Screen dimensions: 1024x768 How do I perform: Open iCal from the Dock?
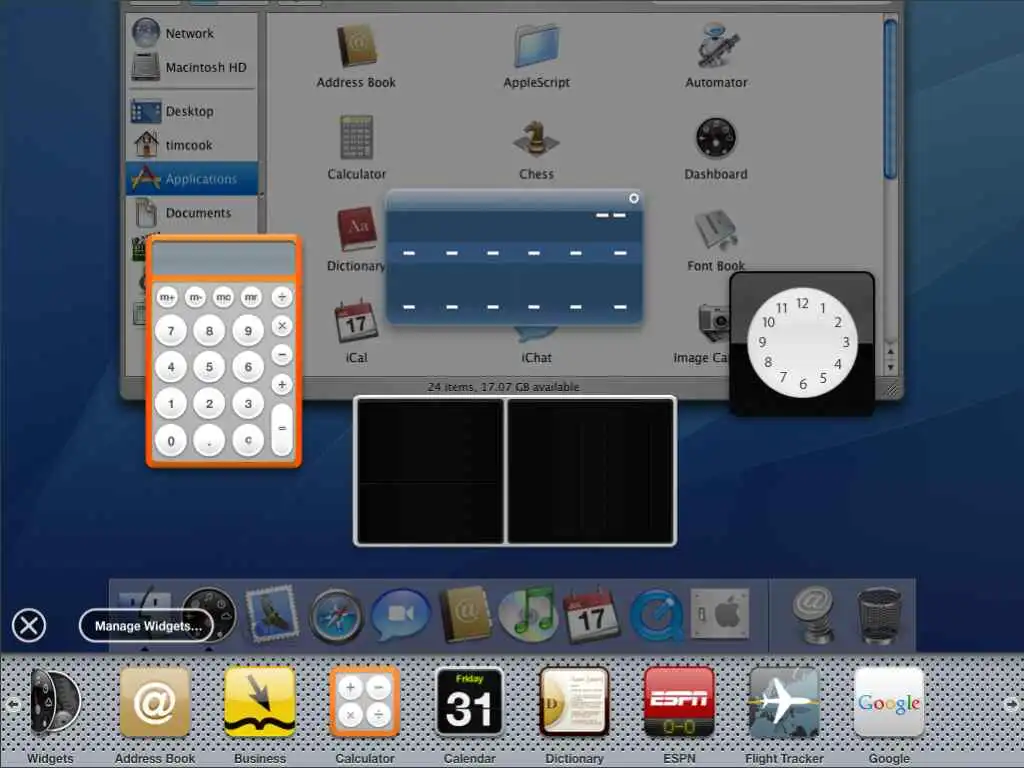pos(592,615)
